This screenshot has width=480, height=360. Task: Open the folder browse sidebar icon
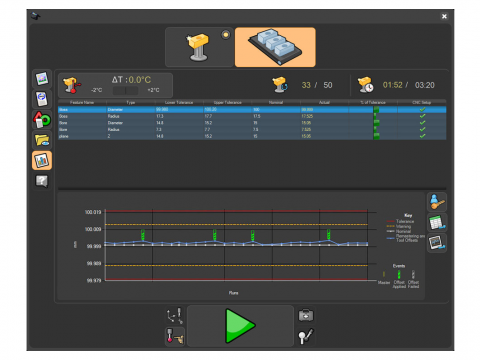point(42,140)
